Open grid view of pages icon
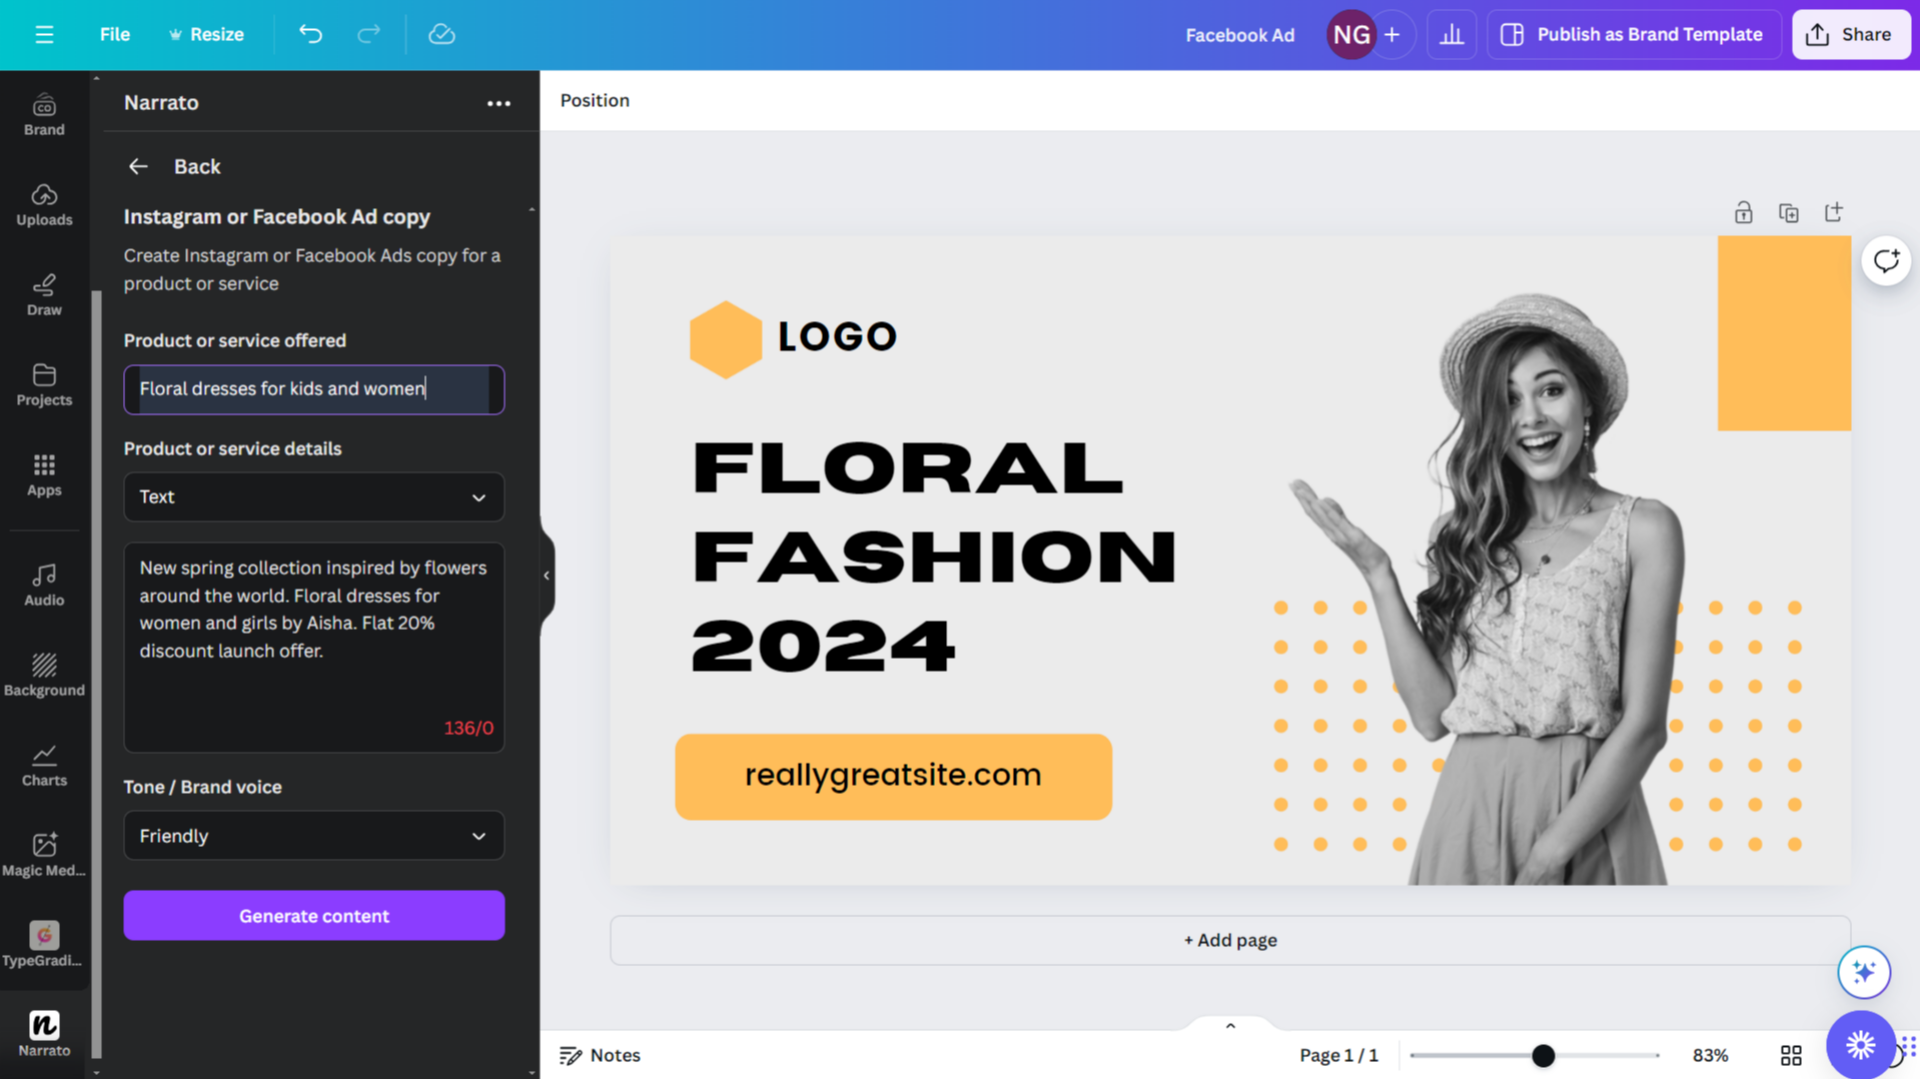Viewport: 1920px width, 1080px height. (1790, 1055)
